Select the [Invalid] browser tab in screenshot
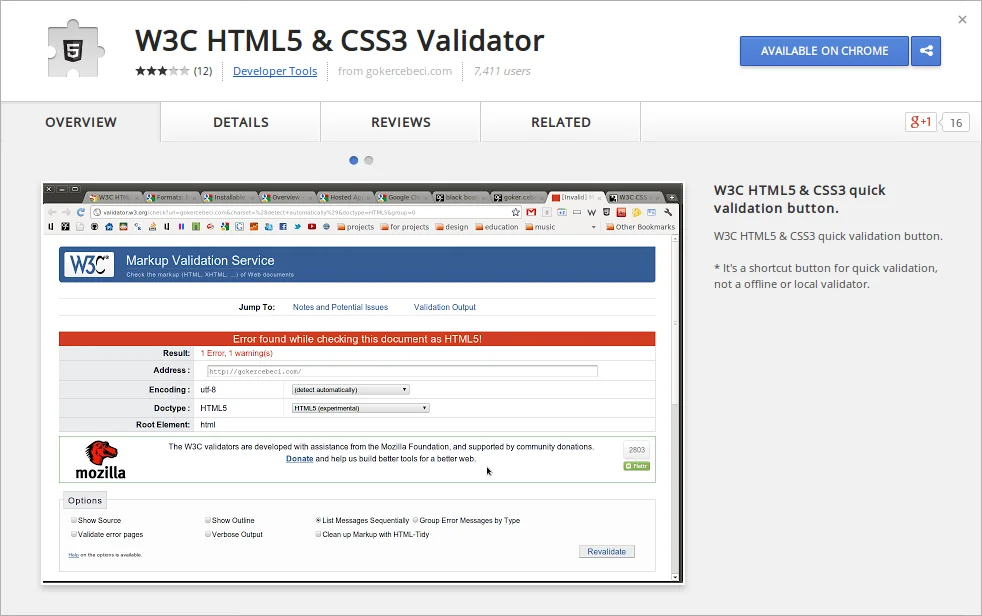Screen dimensions: 982x616 576,197
